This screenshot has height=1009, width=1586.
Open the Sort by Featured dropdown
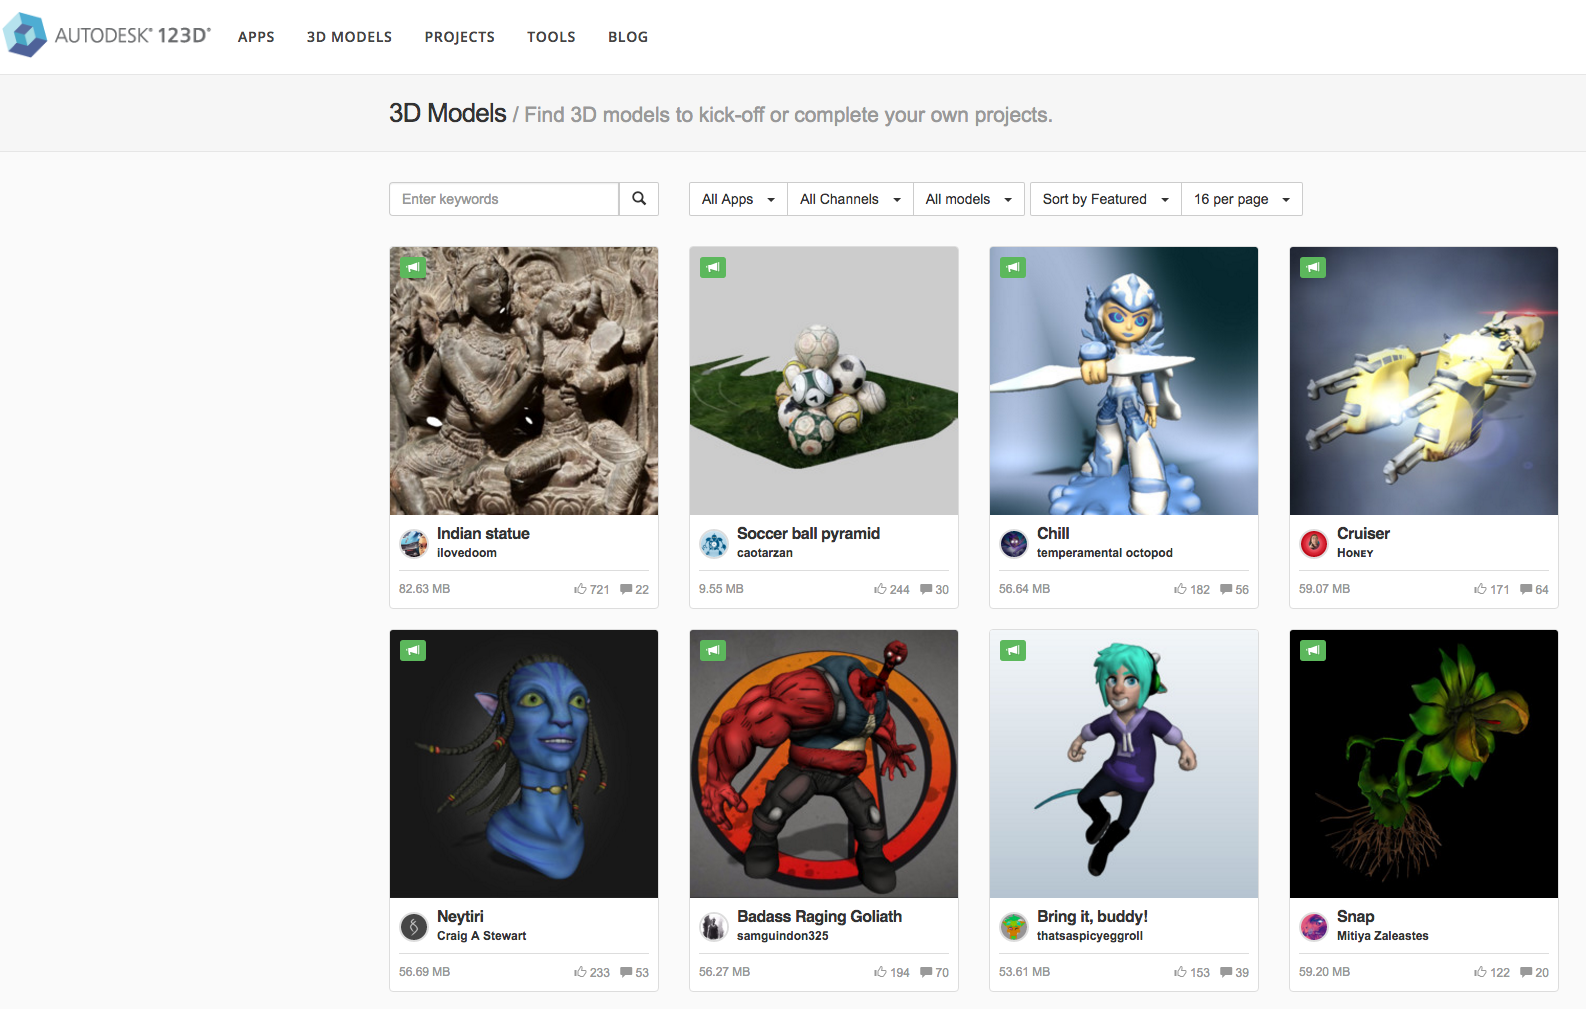pyautogui.click(x=1105, y=199)
